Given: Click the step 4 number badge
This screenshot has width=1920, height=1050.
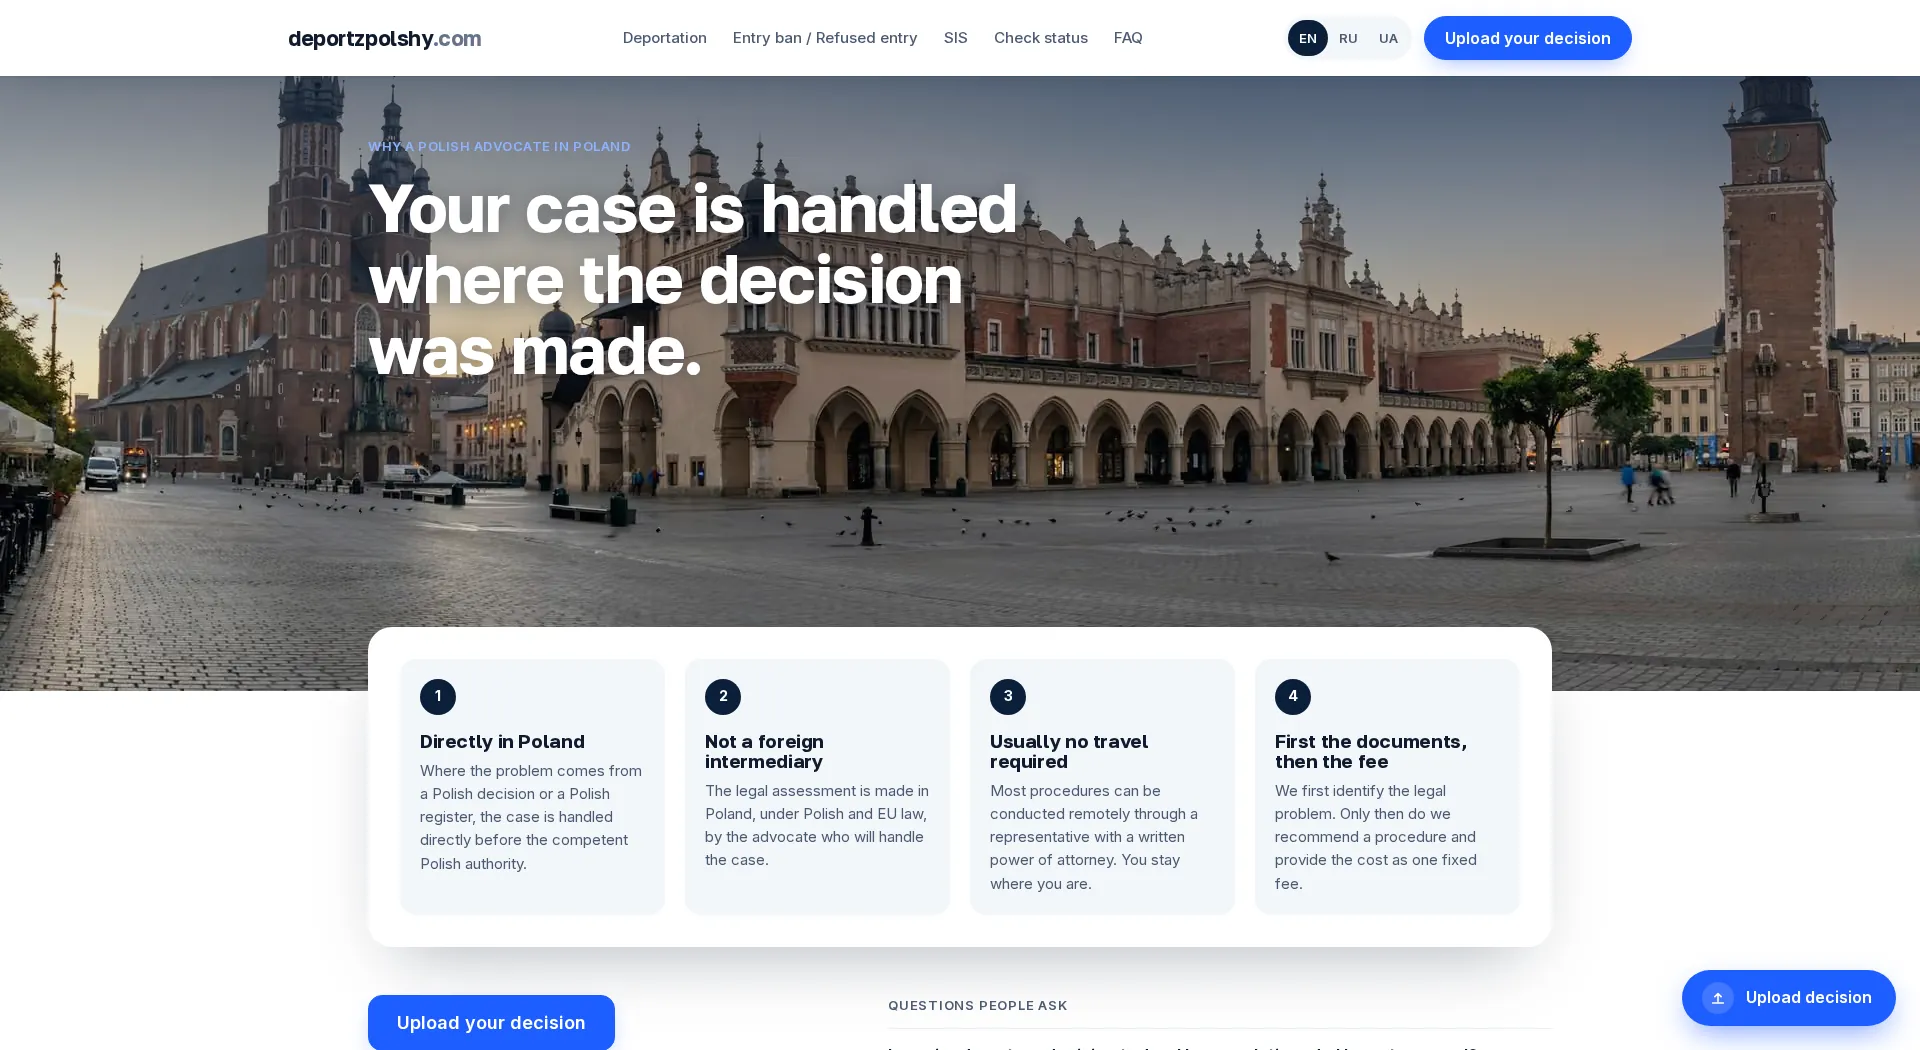Looking at the screenshot, I should point(1293,697).
